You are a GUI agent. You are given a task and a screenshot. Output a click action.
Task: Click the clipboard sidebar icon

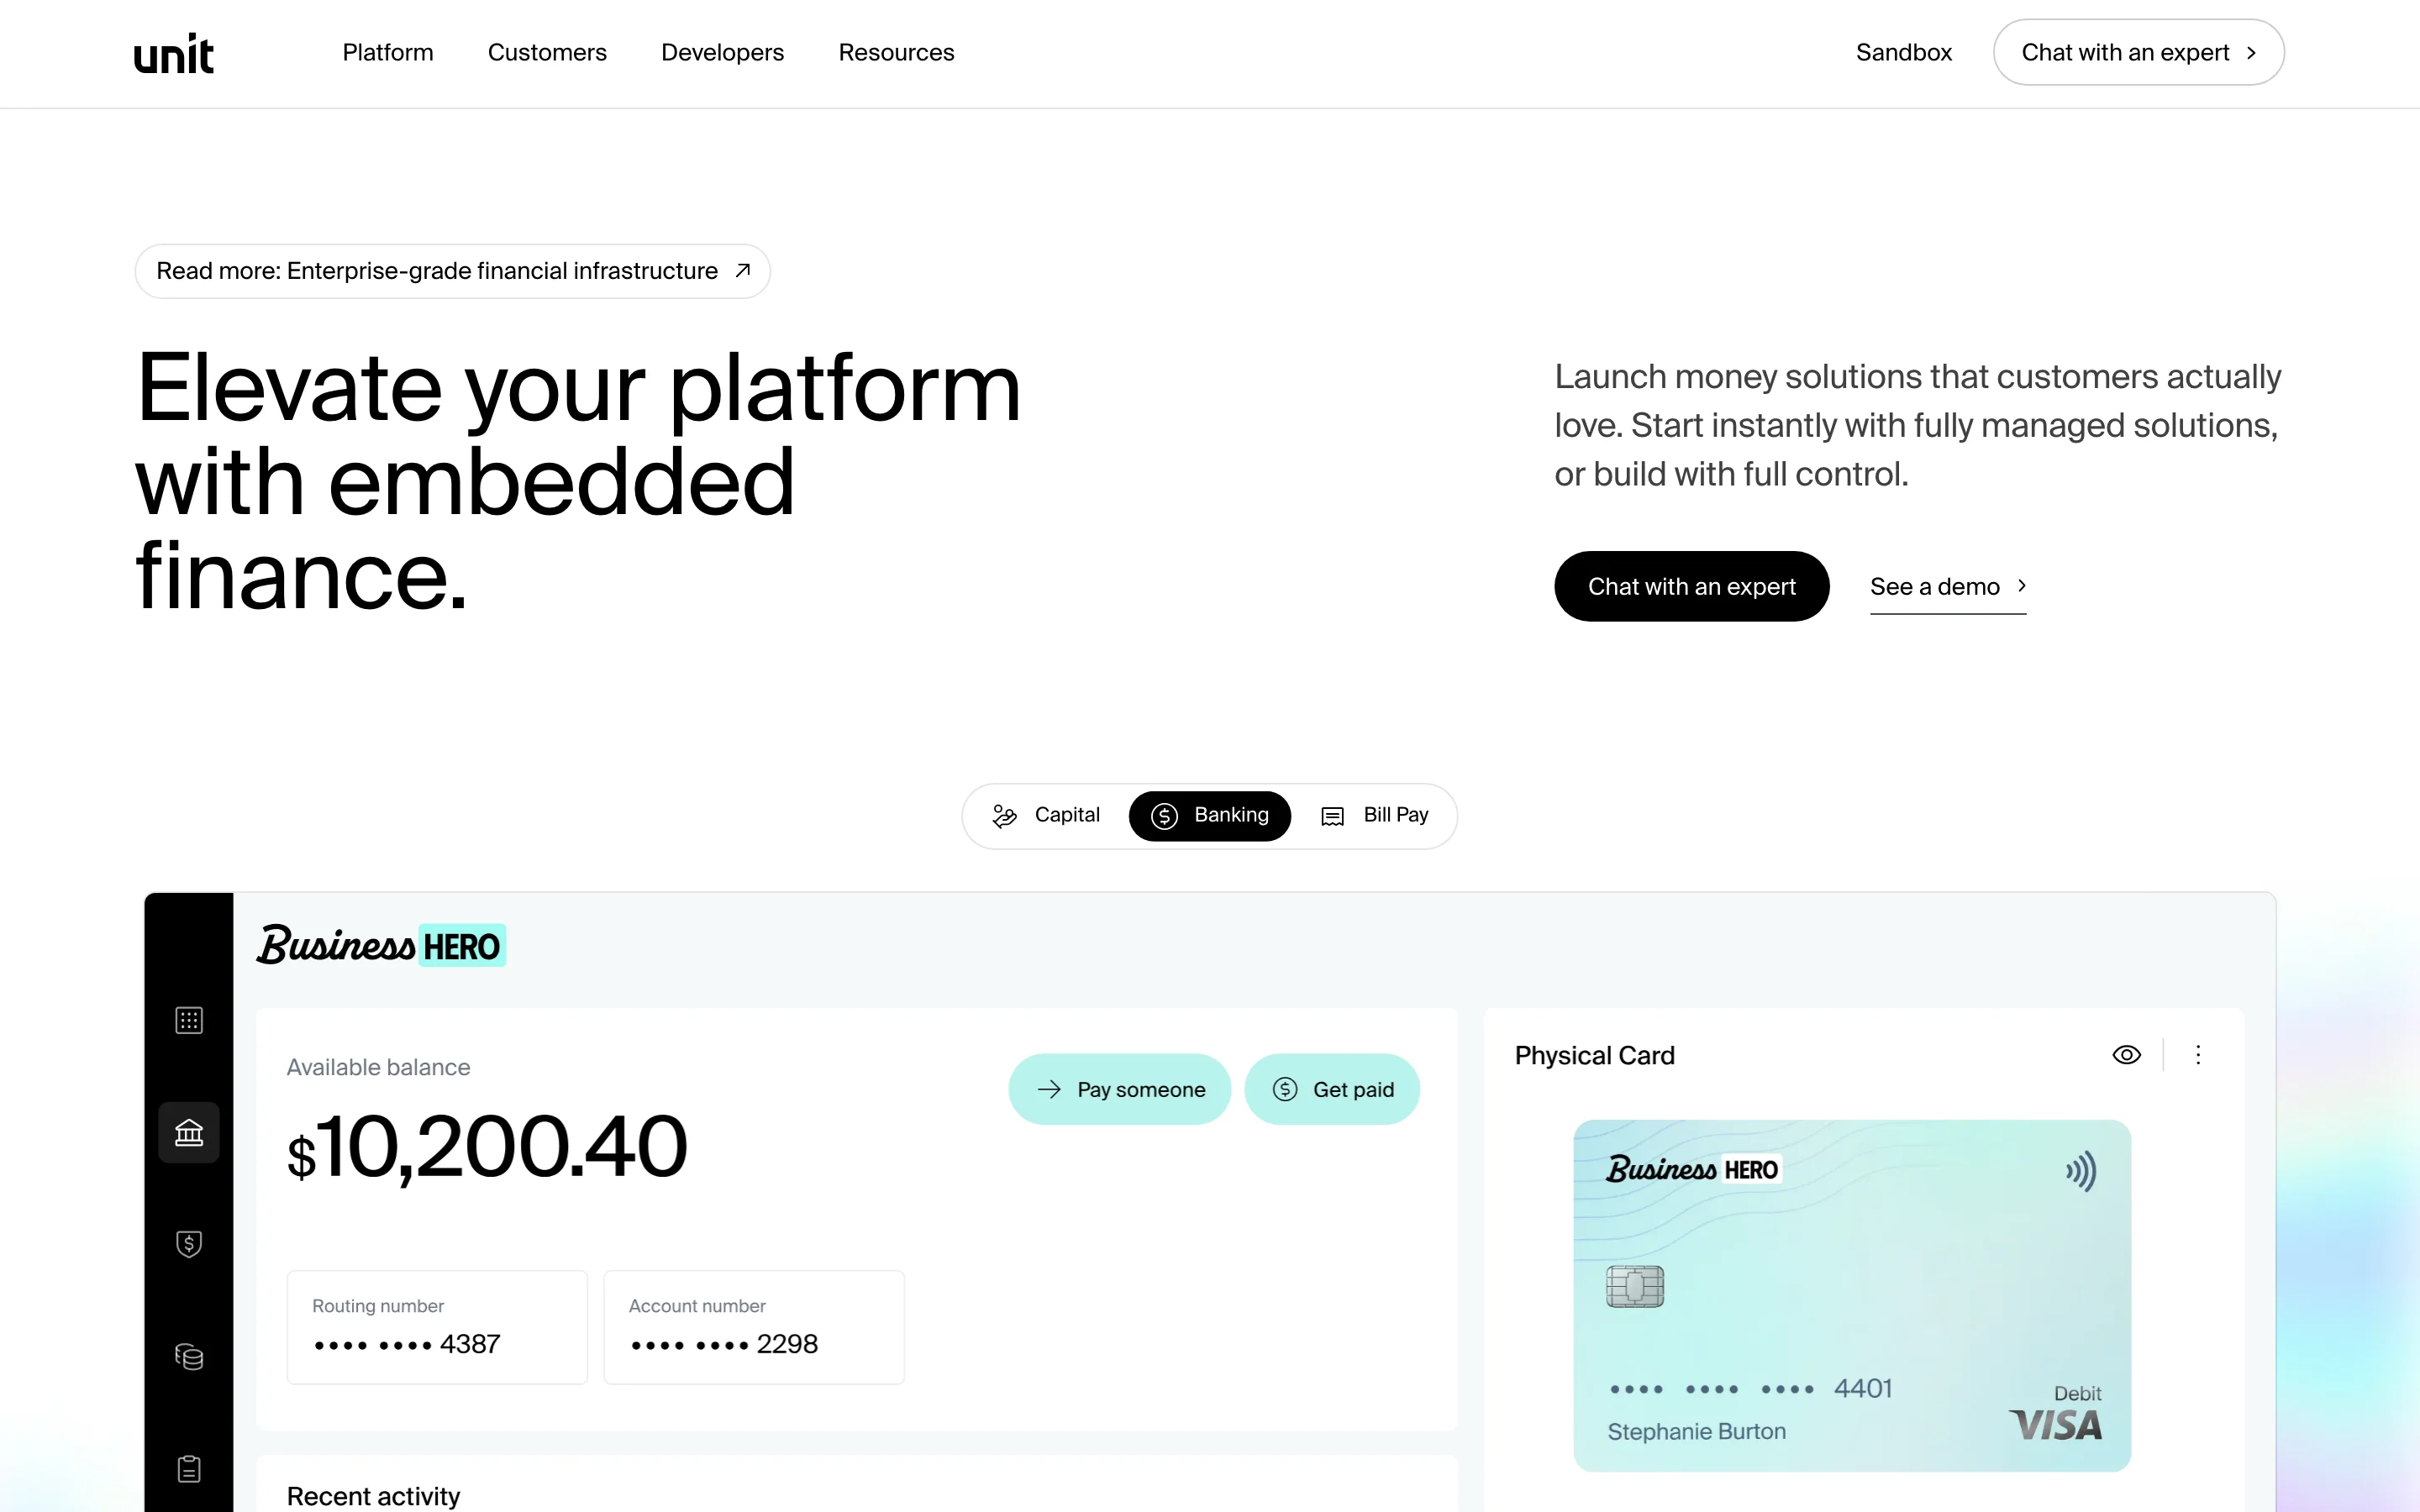189,1468
